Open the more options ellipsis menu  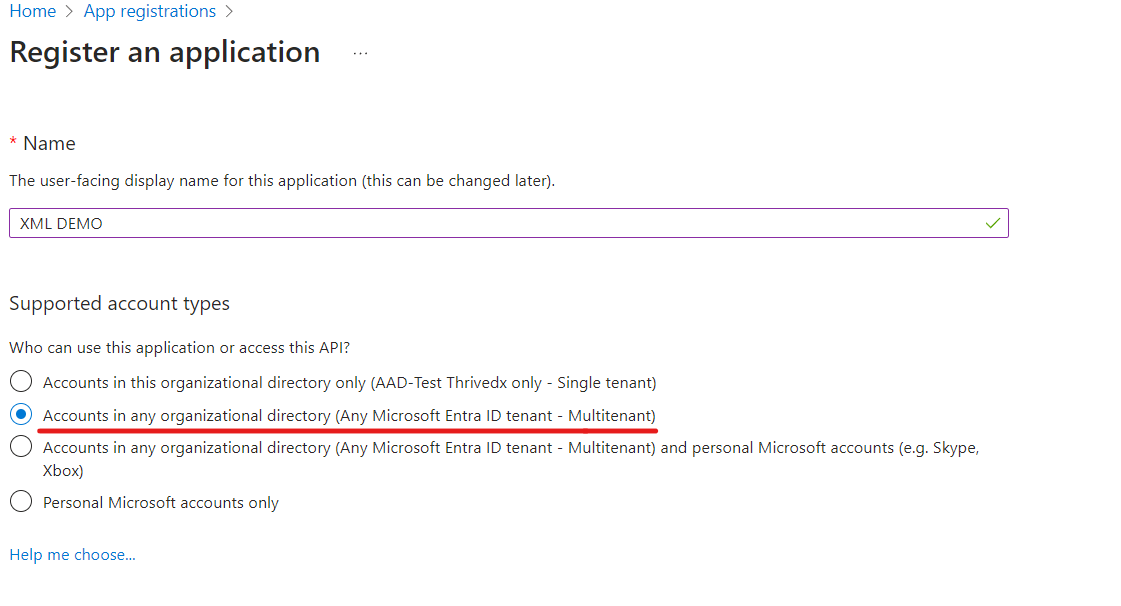coord(360,53)
